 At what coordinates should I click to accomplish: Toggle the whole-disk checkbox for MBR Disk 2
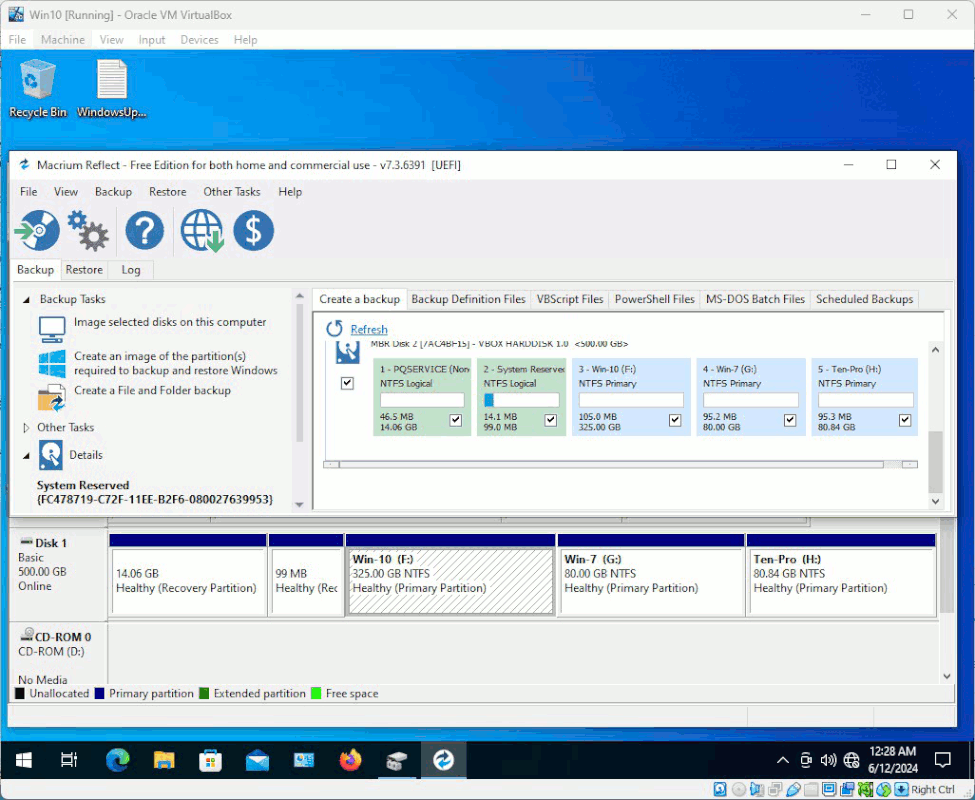(348, 383)
